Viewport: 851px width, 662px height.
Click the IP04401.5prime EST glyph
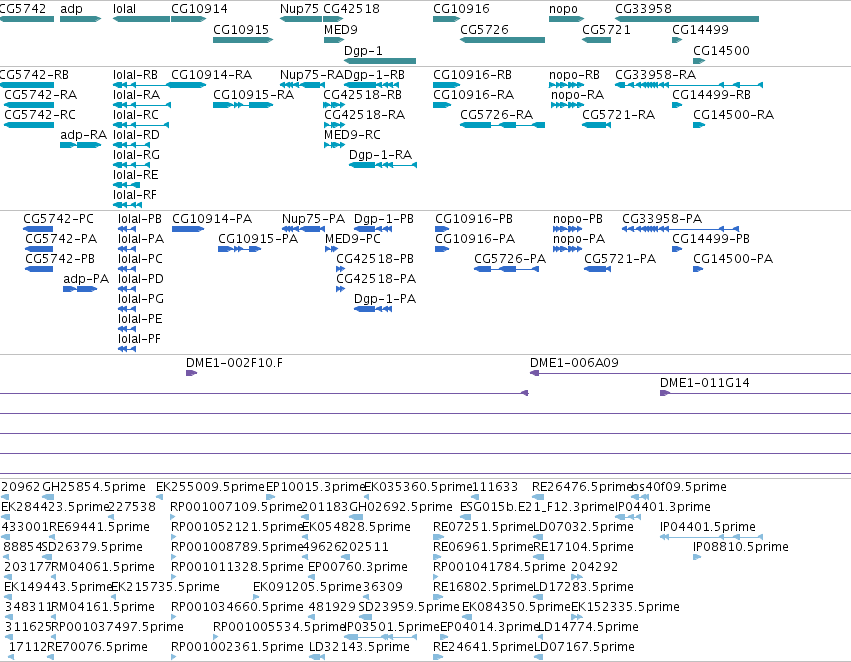[x=712, y=537]
